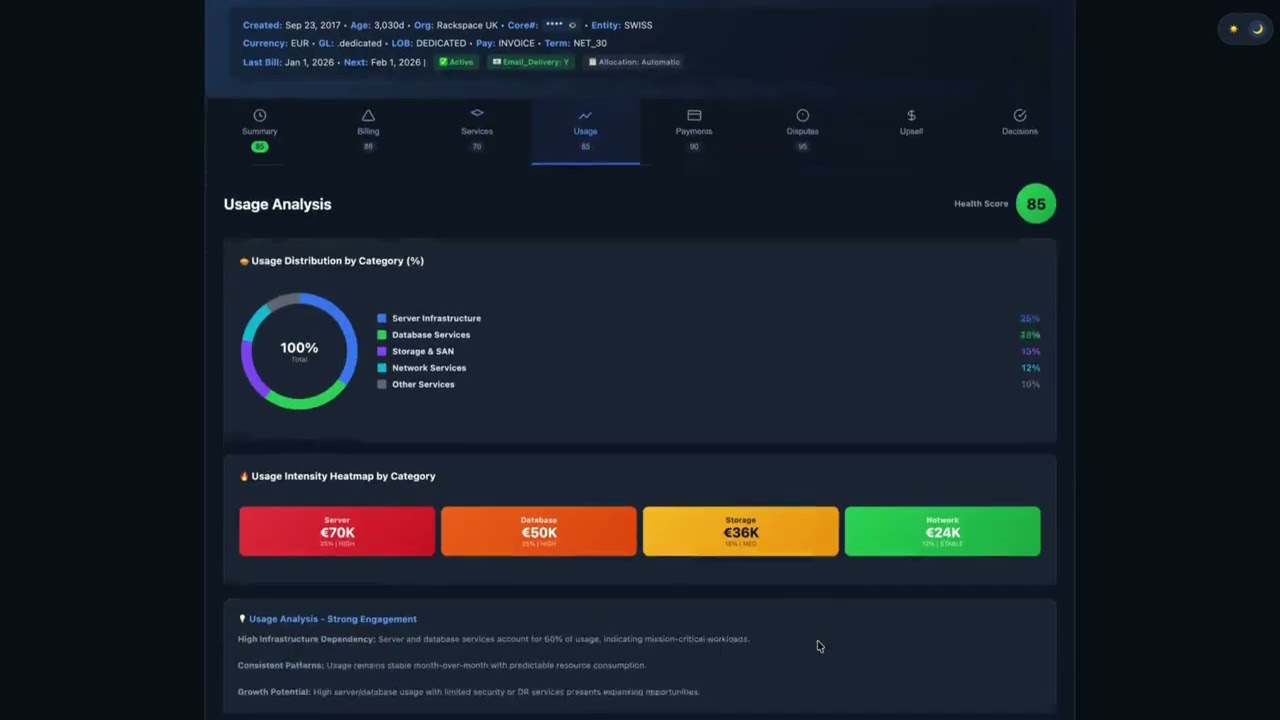The width and height of the screenshot is (1280, 720).
Task: Click 'Consistent Patterns:' label
Action: (x=280, y=665)
